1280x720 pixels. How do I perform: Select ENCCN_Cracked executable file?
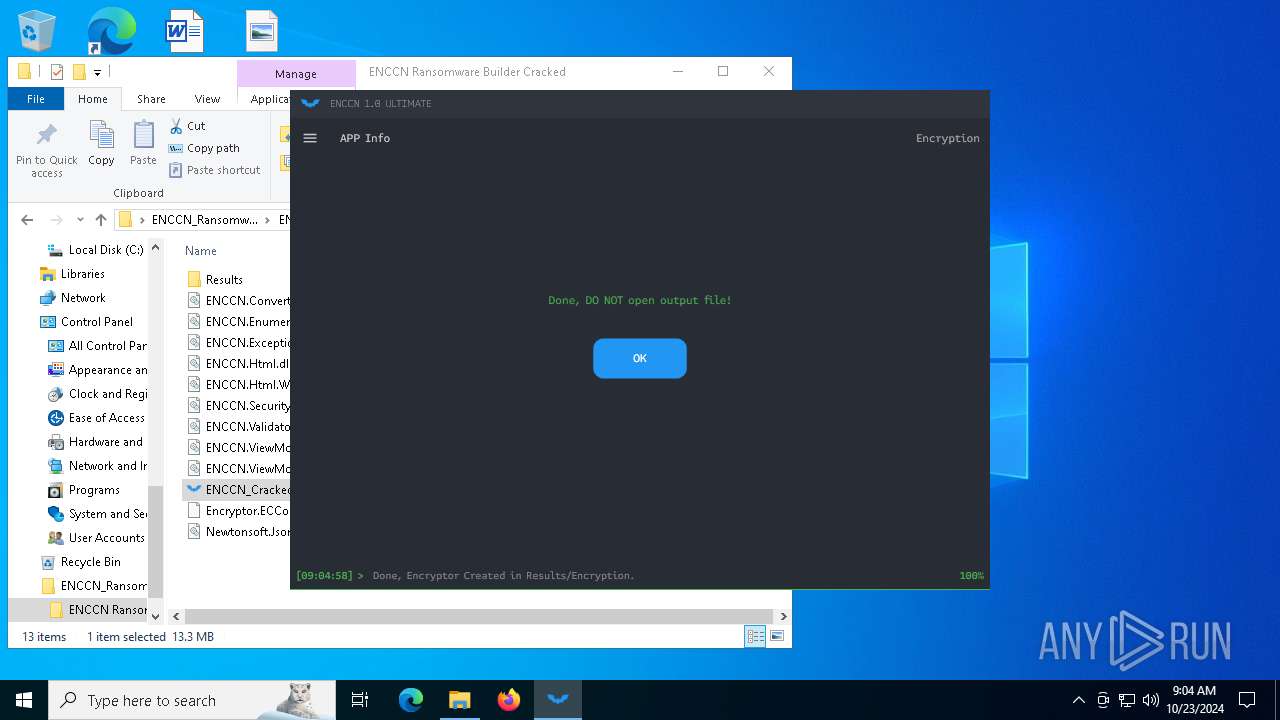click(238, 490)
